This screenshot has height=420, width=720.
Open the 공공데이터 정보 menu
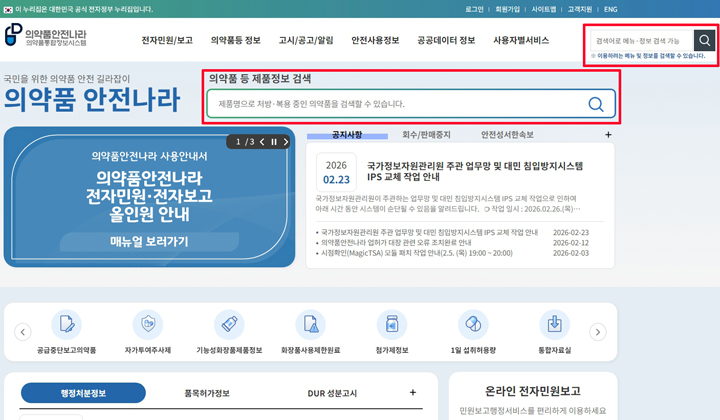coord(446,40)
